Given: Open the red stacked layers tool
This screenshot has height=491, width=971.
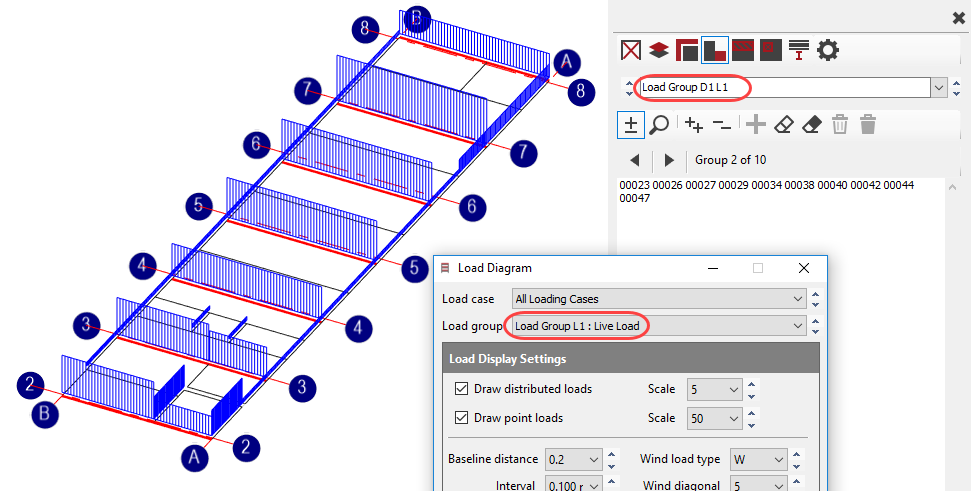Looking at the screenshot, I should click(659, 50).
